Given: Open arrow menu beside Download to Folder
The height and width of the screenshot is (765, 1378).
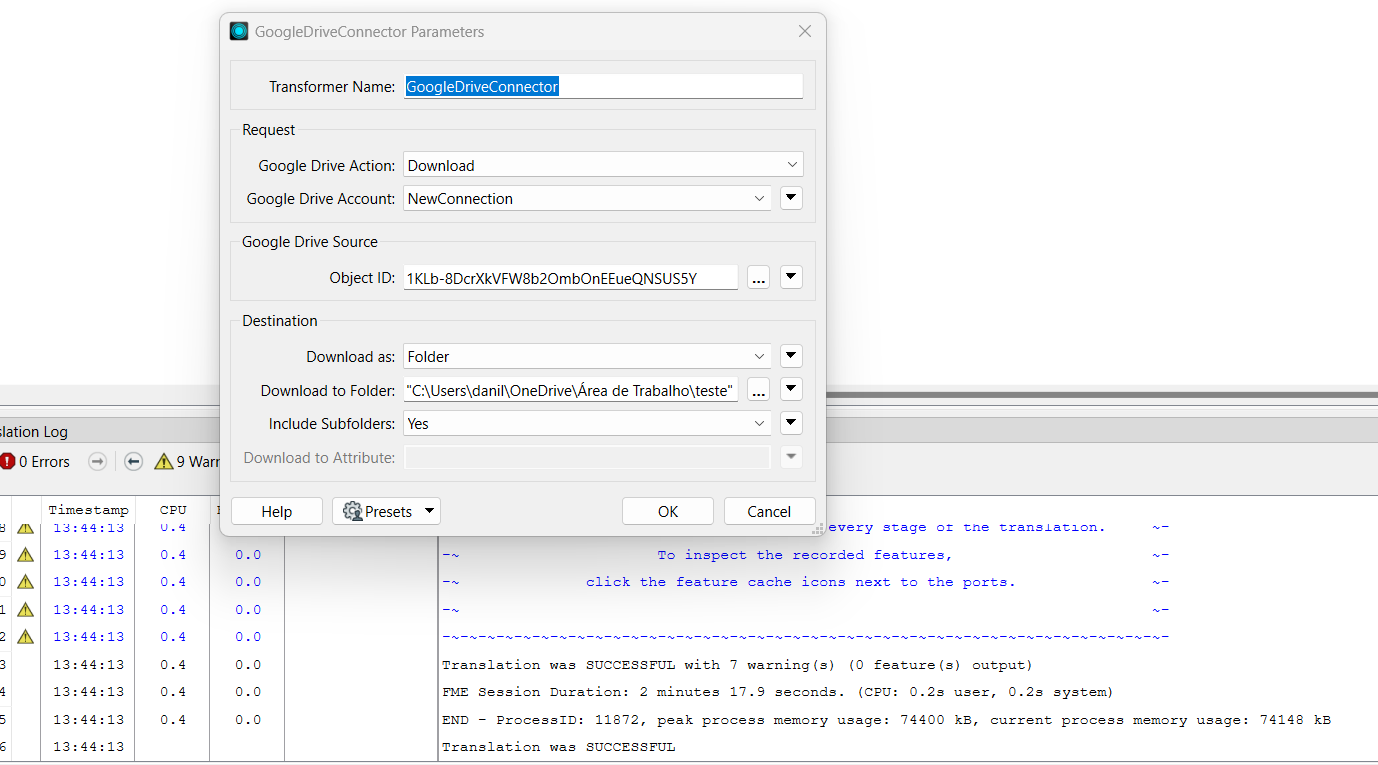Looking at the screenshot, I should click(x=791, y=390).
